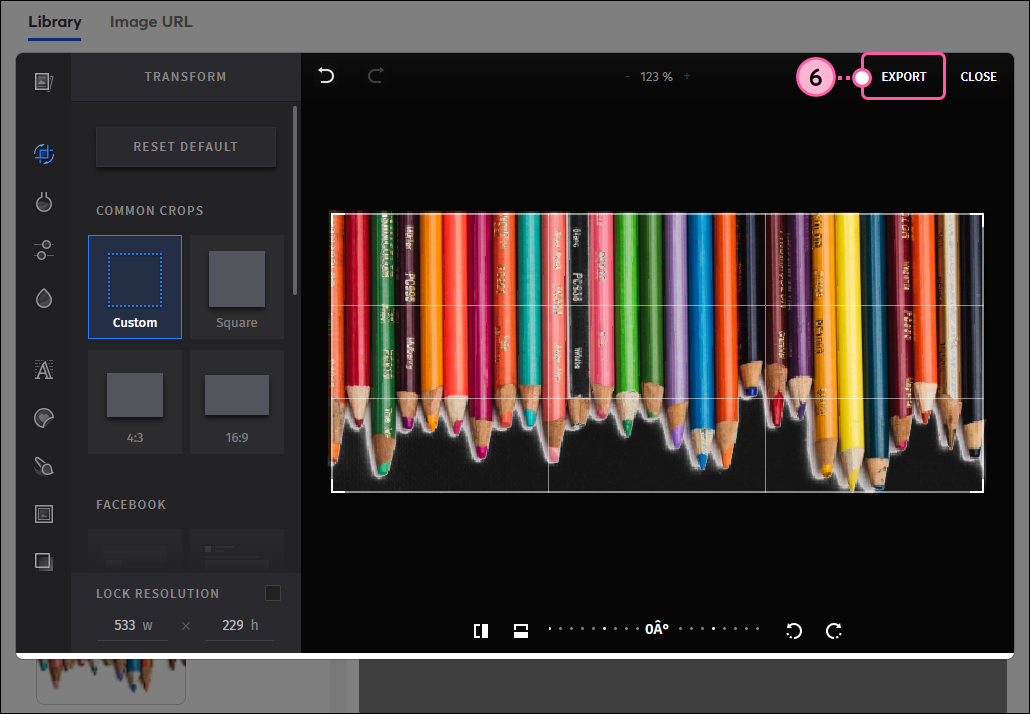Open the Text tool icon
The image size is (1030, 714).
43,370
